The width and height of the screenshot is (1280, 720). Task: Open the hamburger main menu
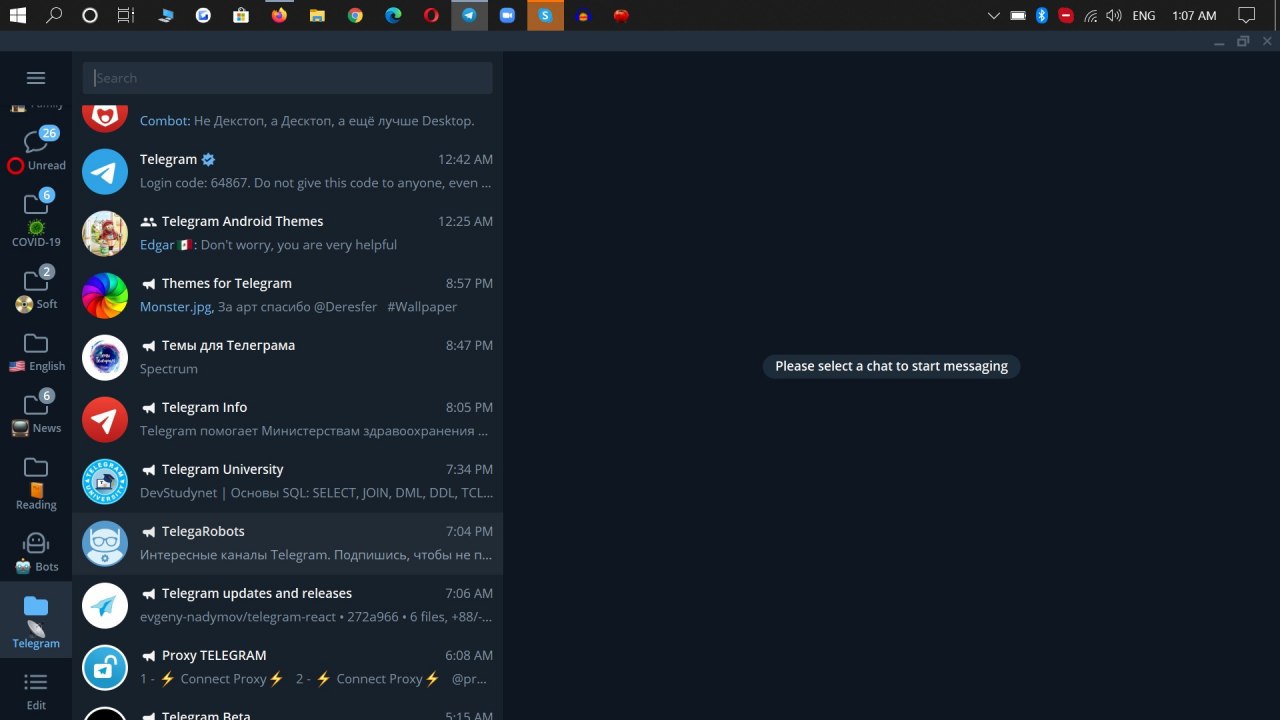[36, 78]
